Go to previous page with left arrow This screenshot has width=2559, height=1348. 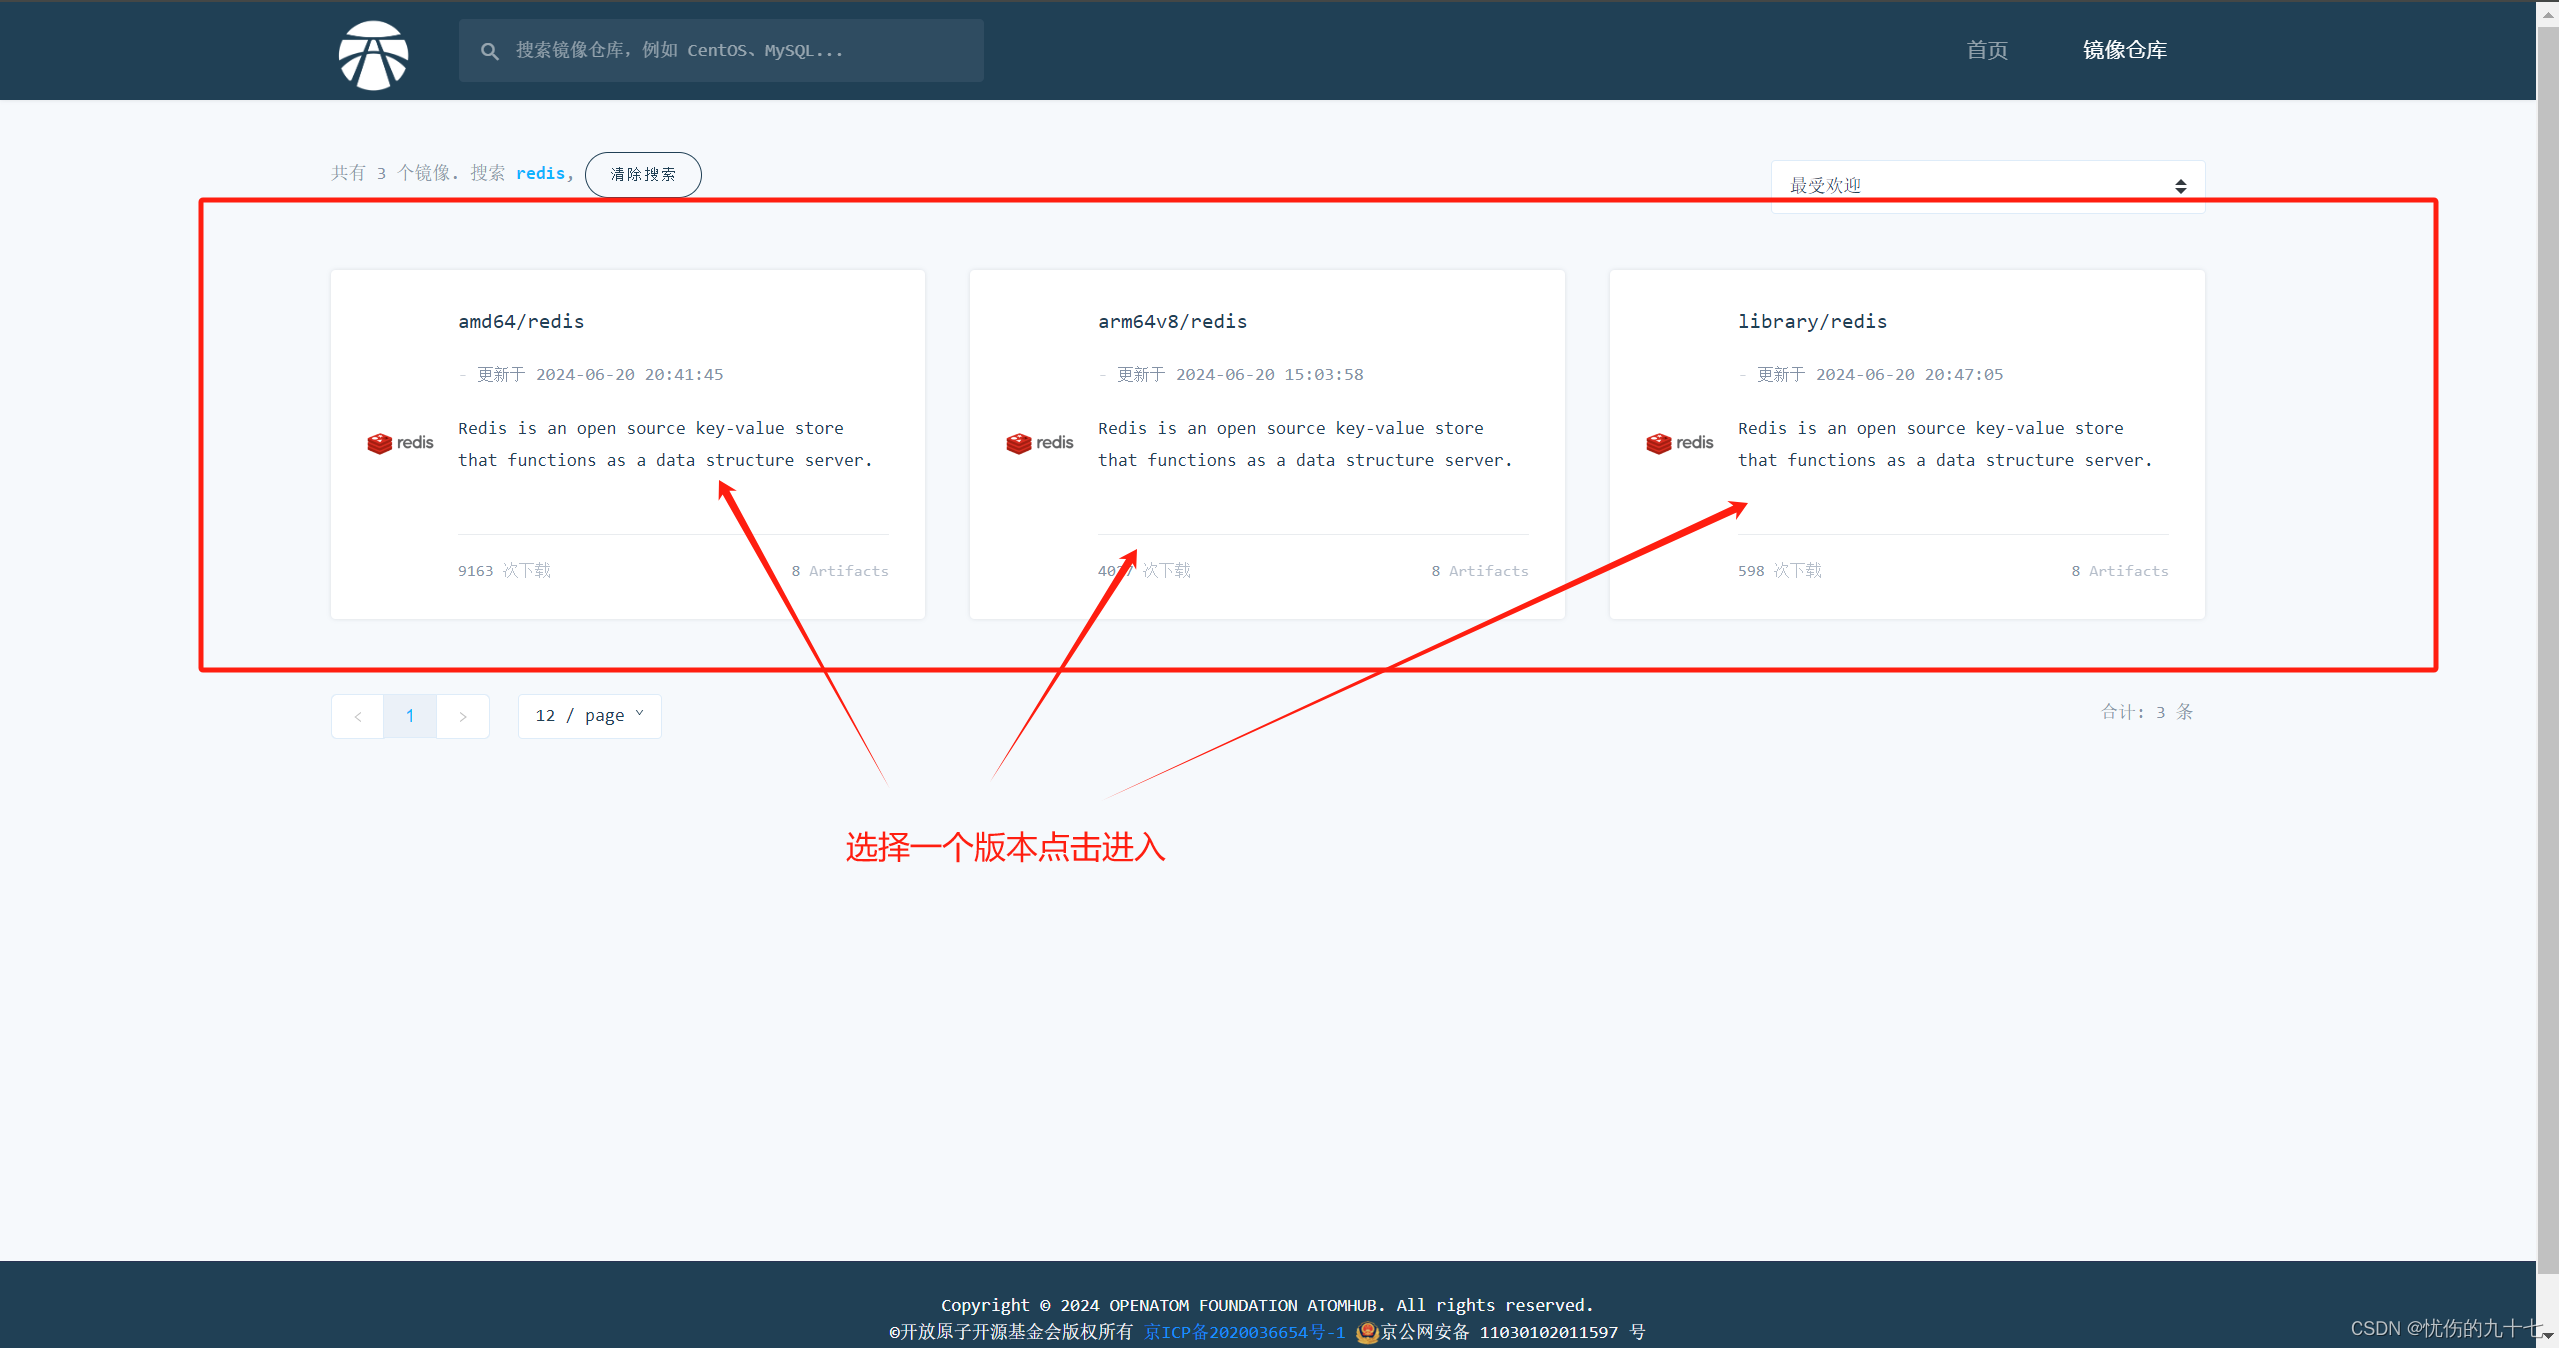(357, 715)
